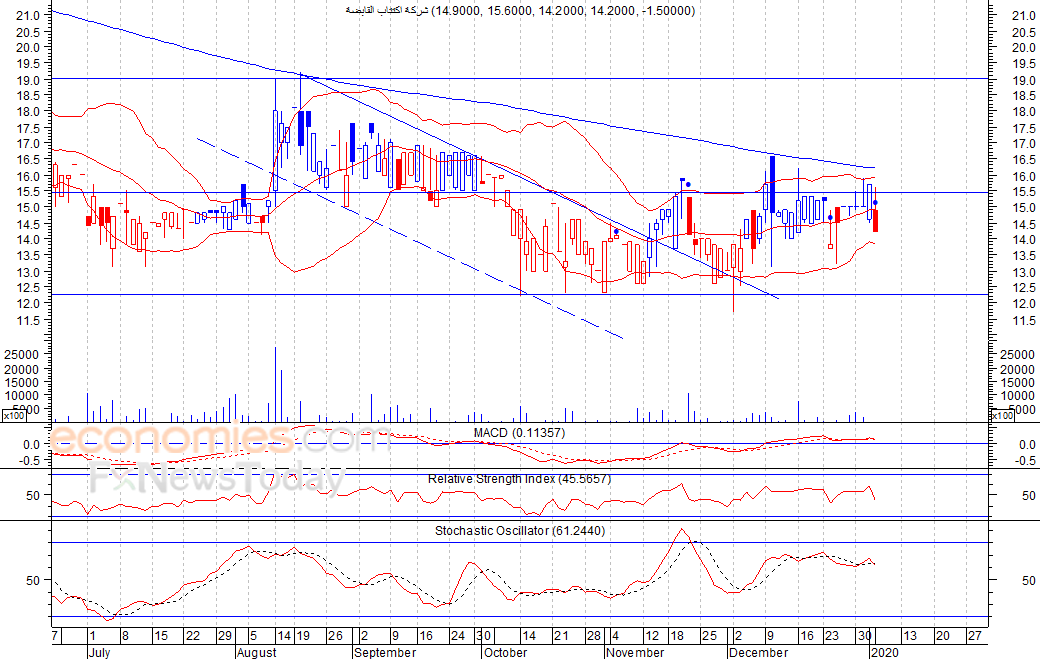Click the MACD indicator title label
The image size is (1040, 659).
click(x=519, y=433)
